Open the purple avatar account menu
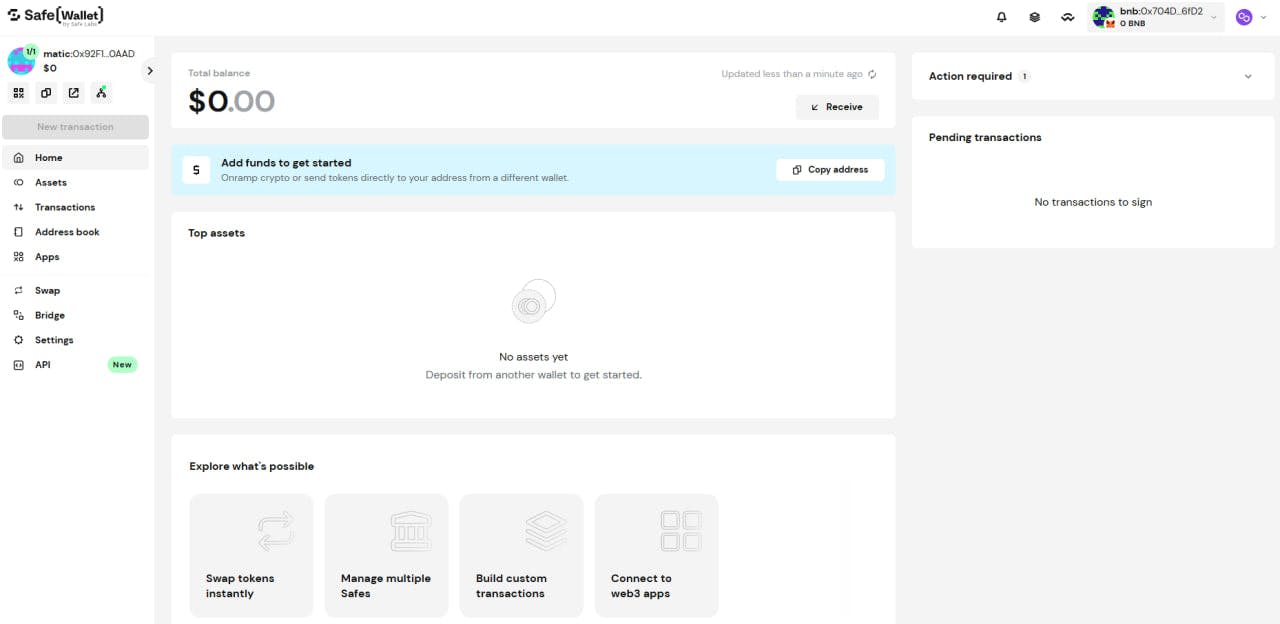The width and height of the screenshot is (1280, 624). [x=1243, y=17]
